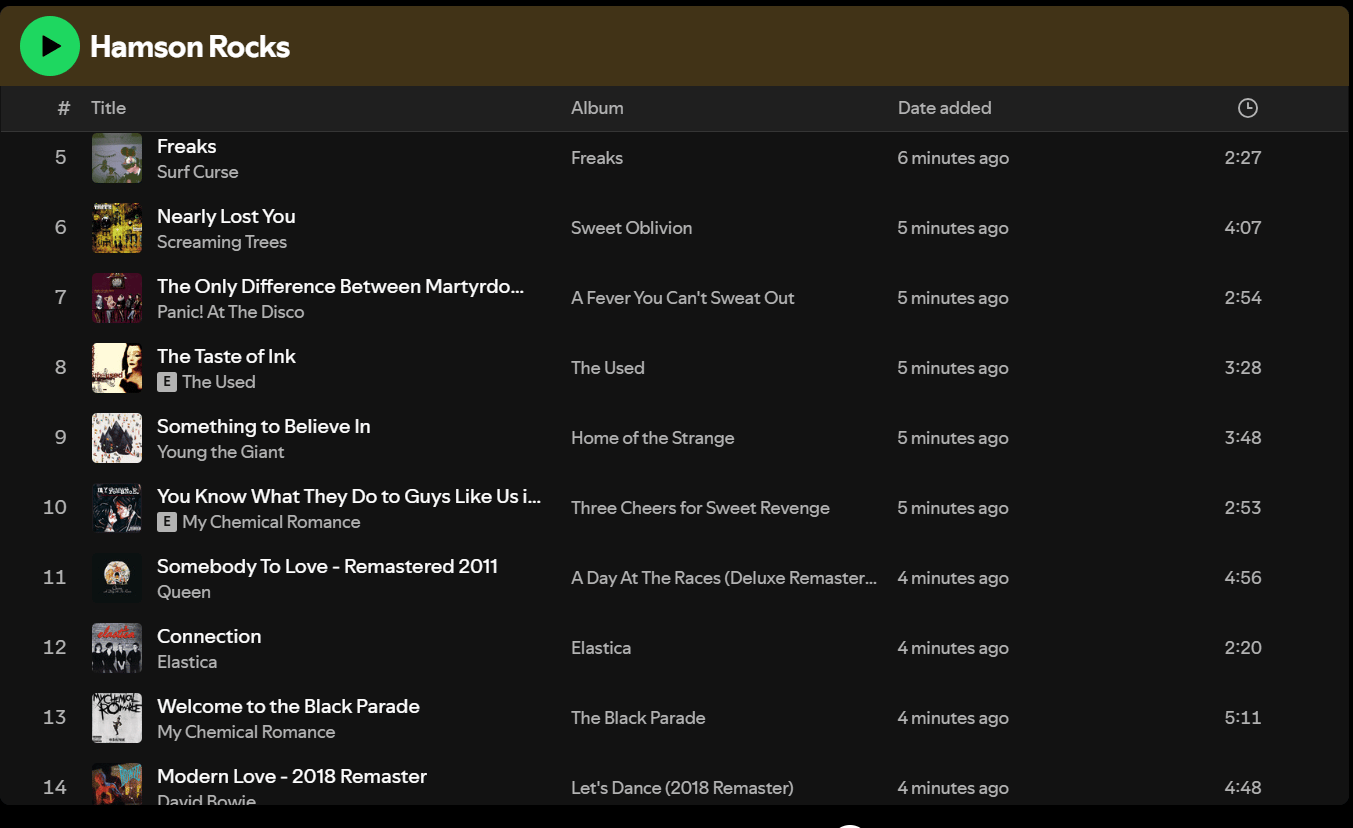Go to artist Surf Curse
Screen dimensions: 1353x828
198,172
